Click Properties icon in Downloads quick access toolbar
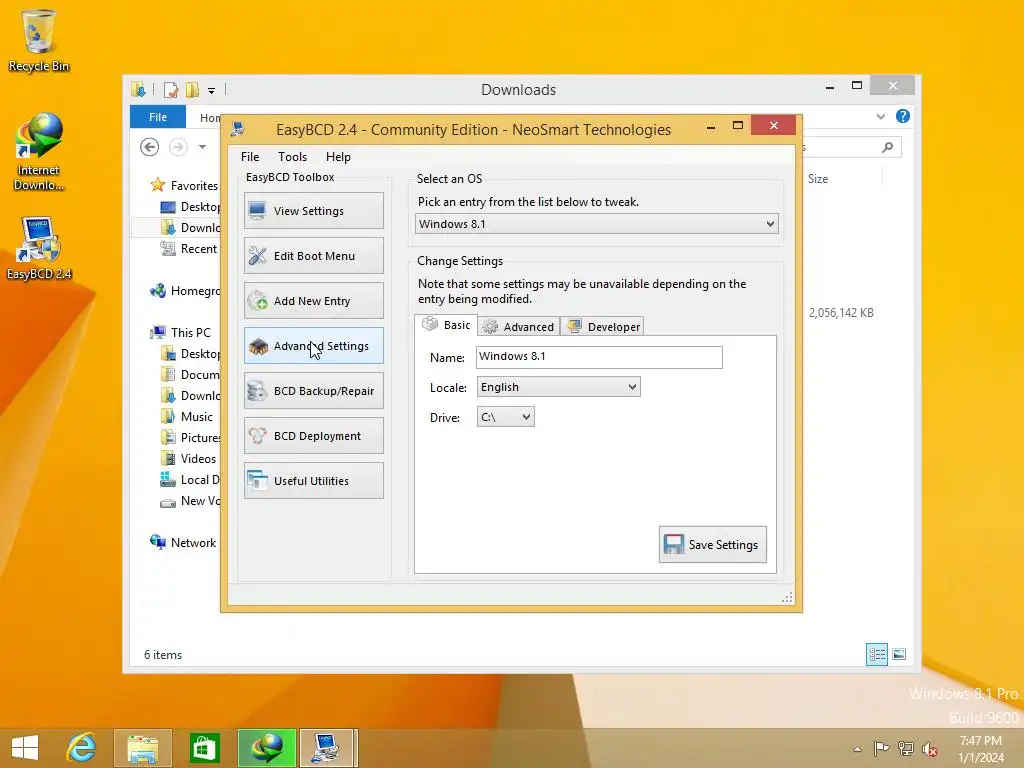 pos(171,90)
